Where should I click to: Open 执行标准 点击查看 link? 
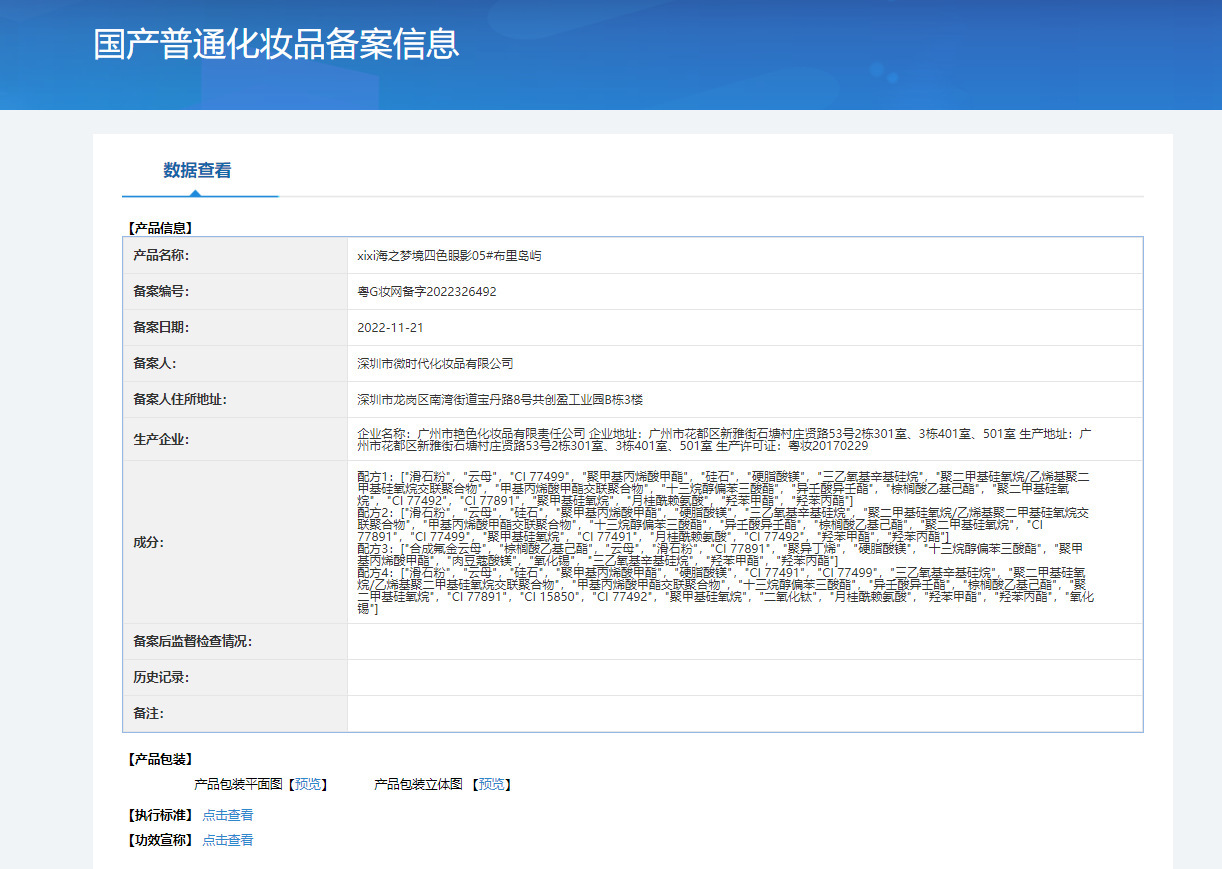point(228,815)
